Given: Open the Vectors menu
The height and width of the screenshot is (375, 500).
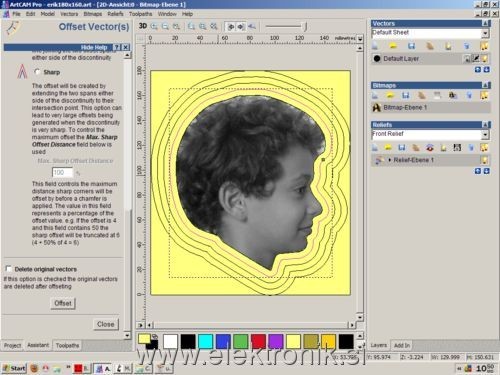Looking at the screenshot, I should (69, 14).
